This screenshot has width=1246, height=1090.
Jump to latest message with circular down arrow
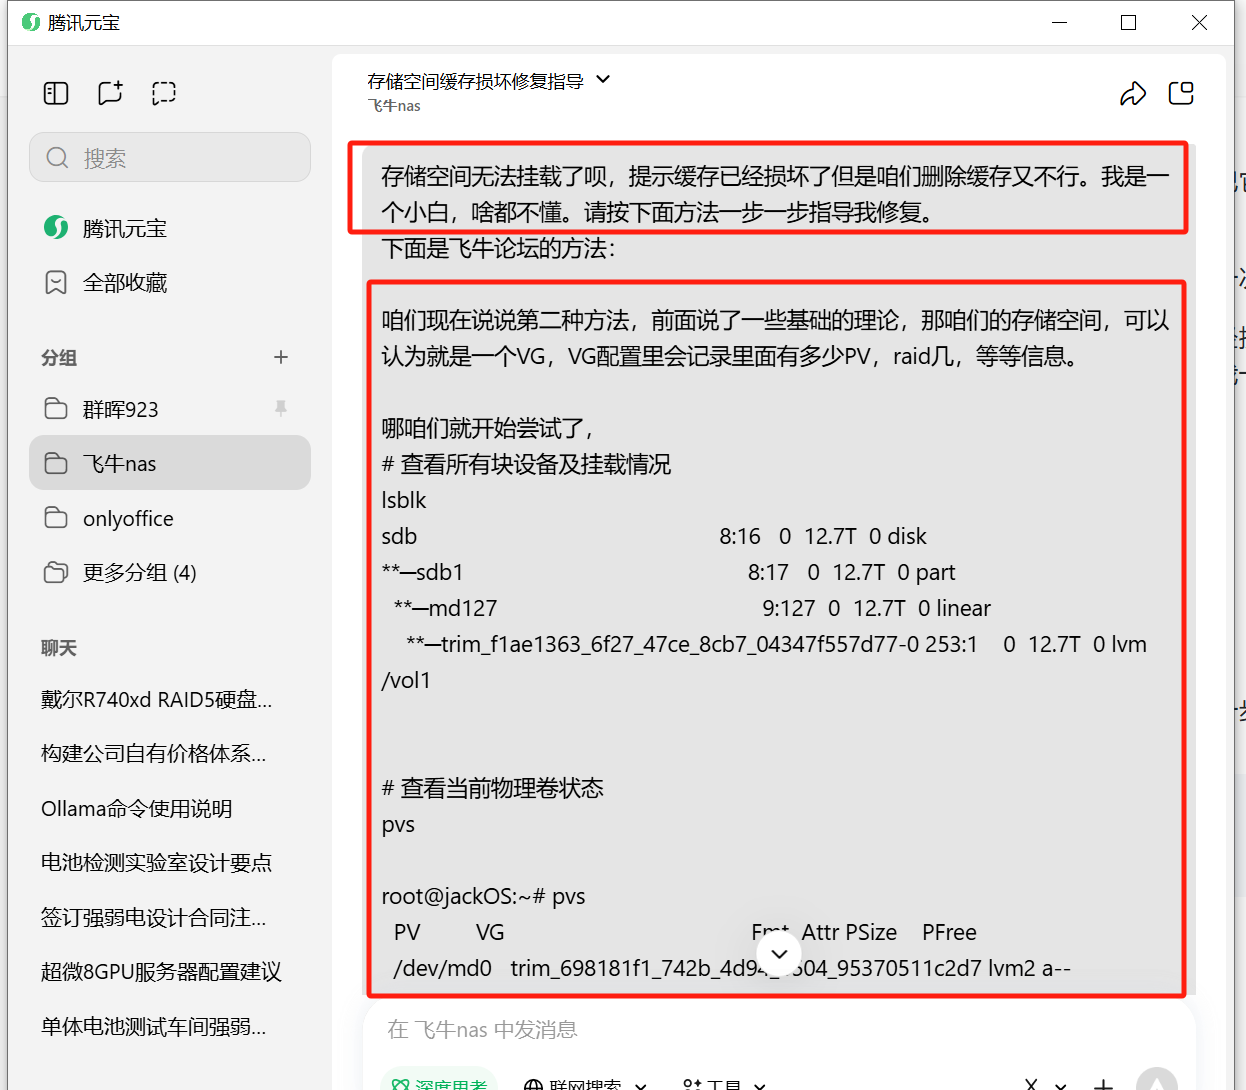tap(778, 953)
